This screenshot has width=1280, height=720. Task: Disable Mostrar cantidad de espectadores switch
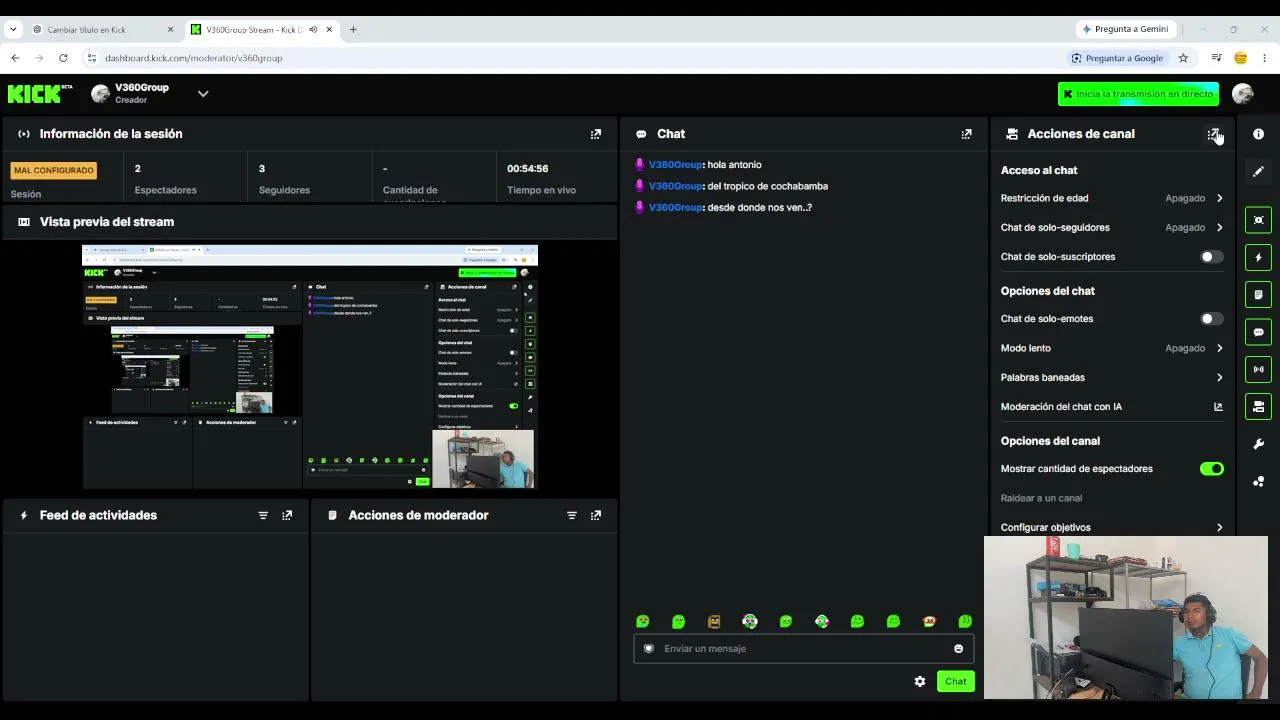(x=1211, y=469)
